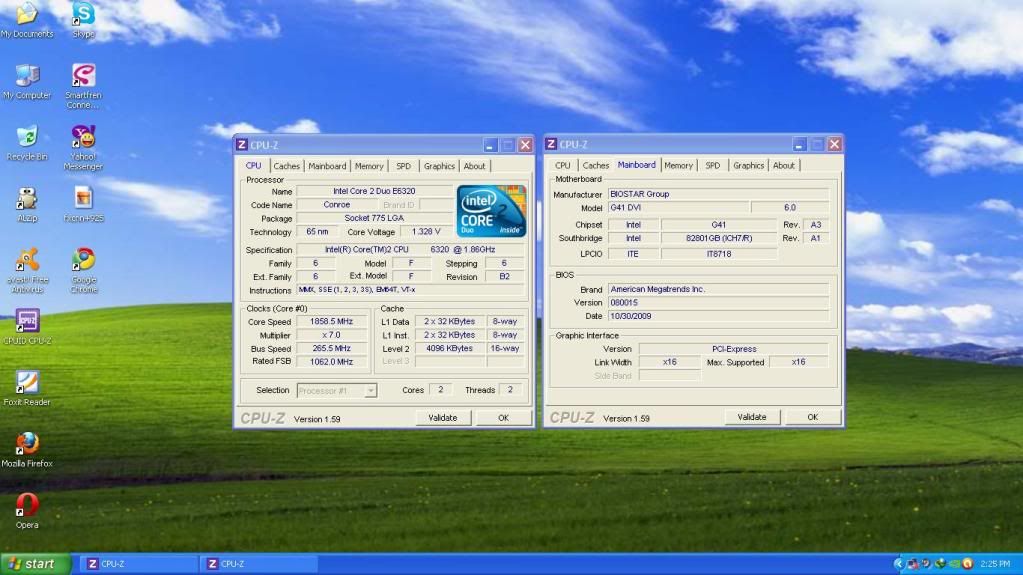Open Memory tab in right CPU-Z window
This screenshot has width=1023, height=575.
click(x=678, y=166)
